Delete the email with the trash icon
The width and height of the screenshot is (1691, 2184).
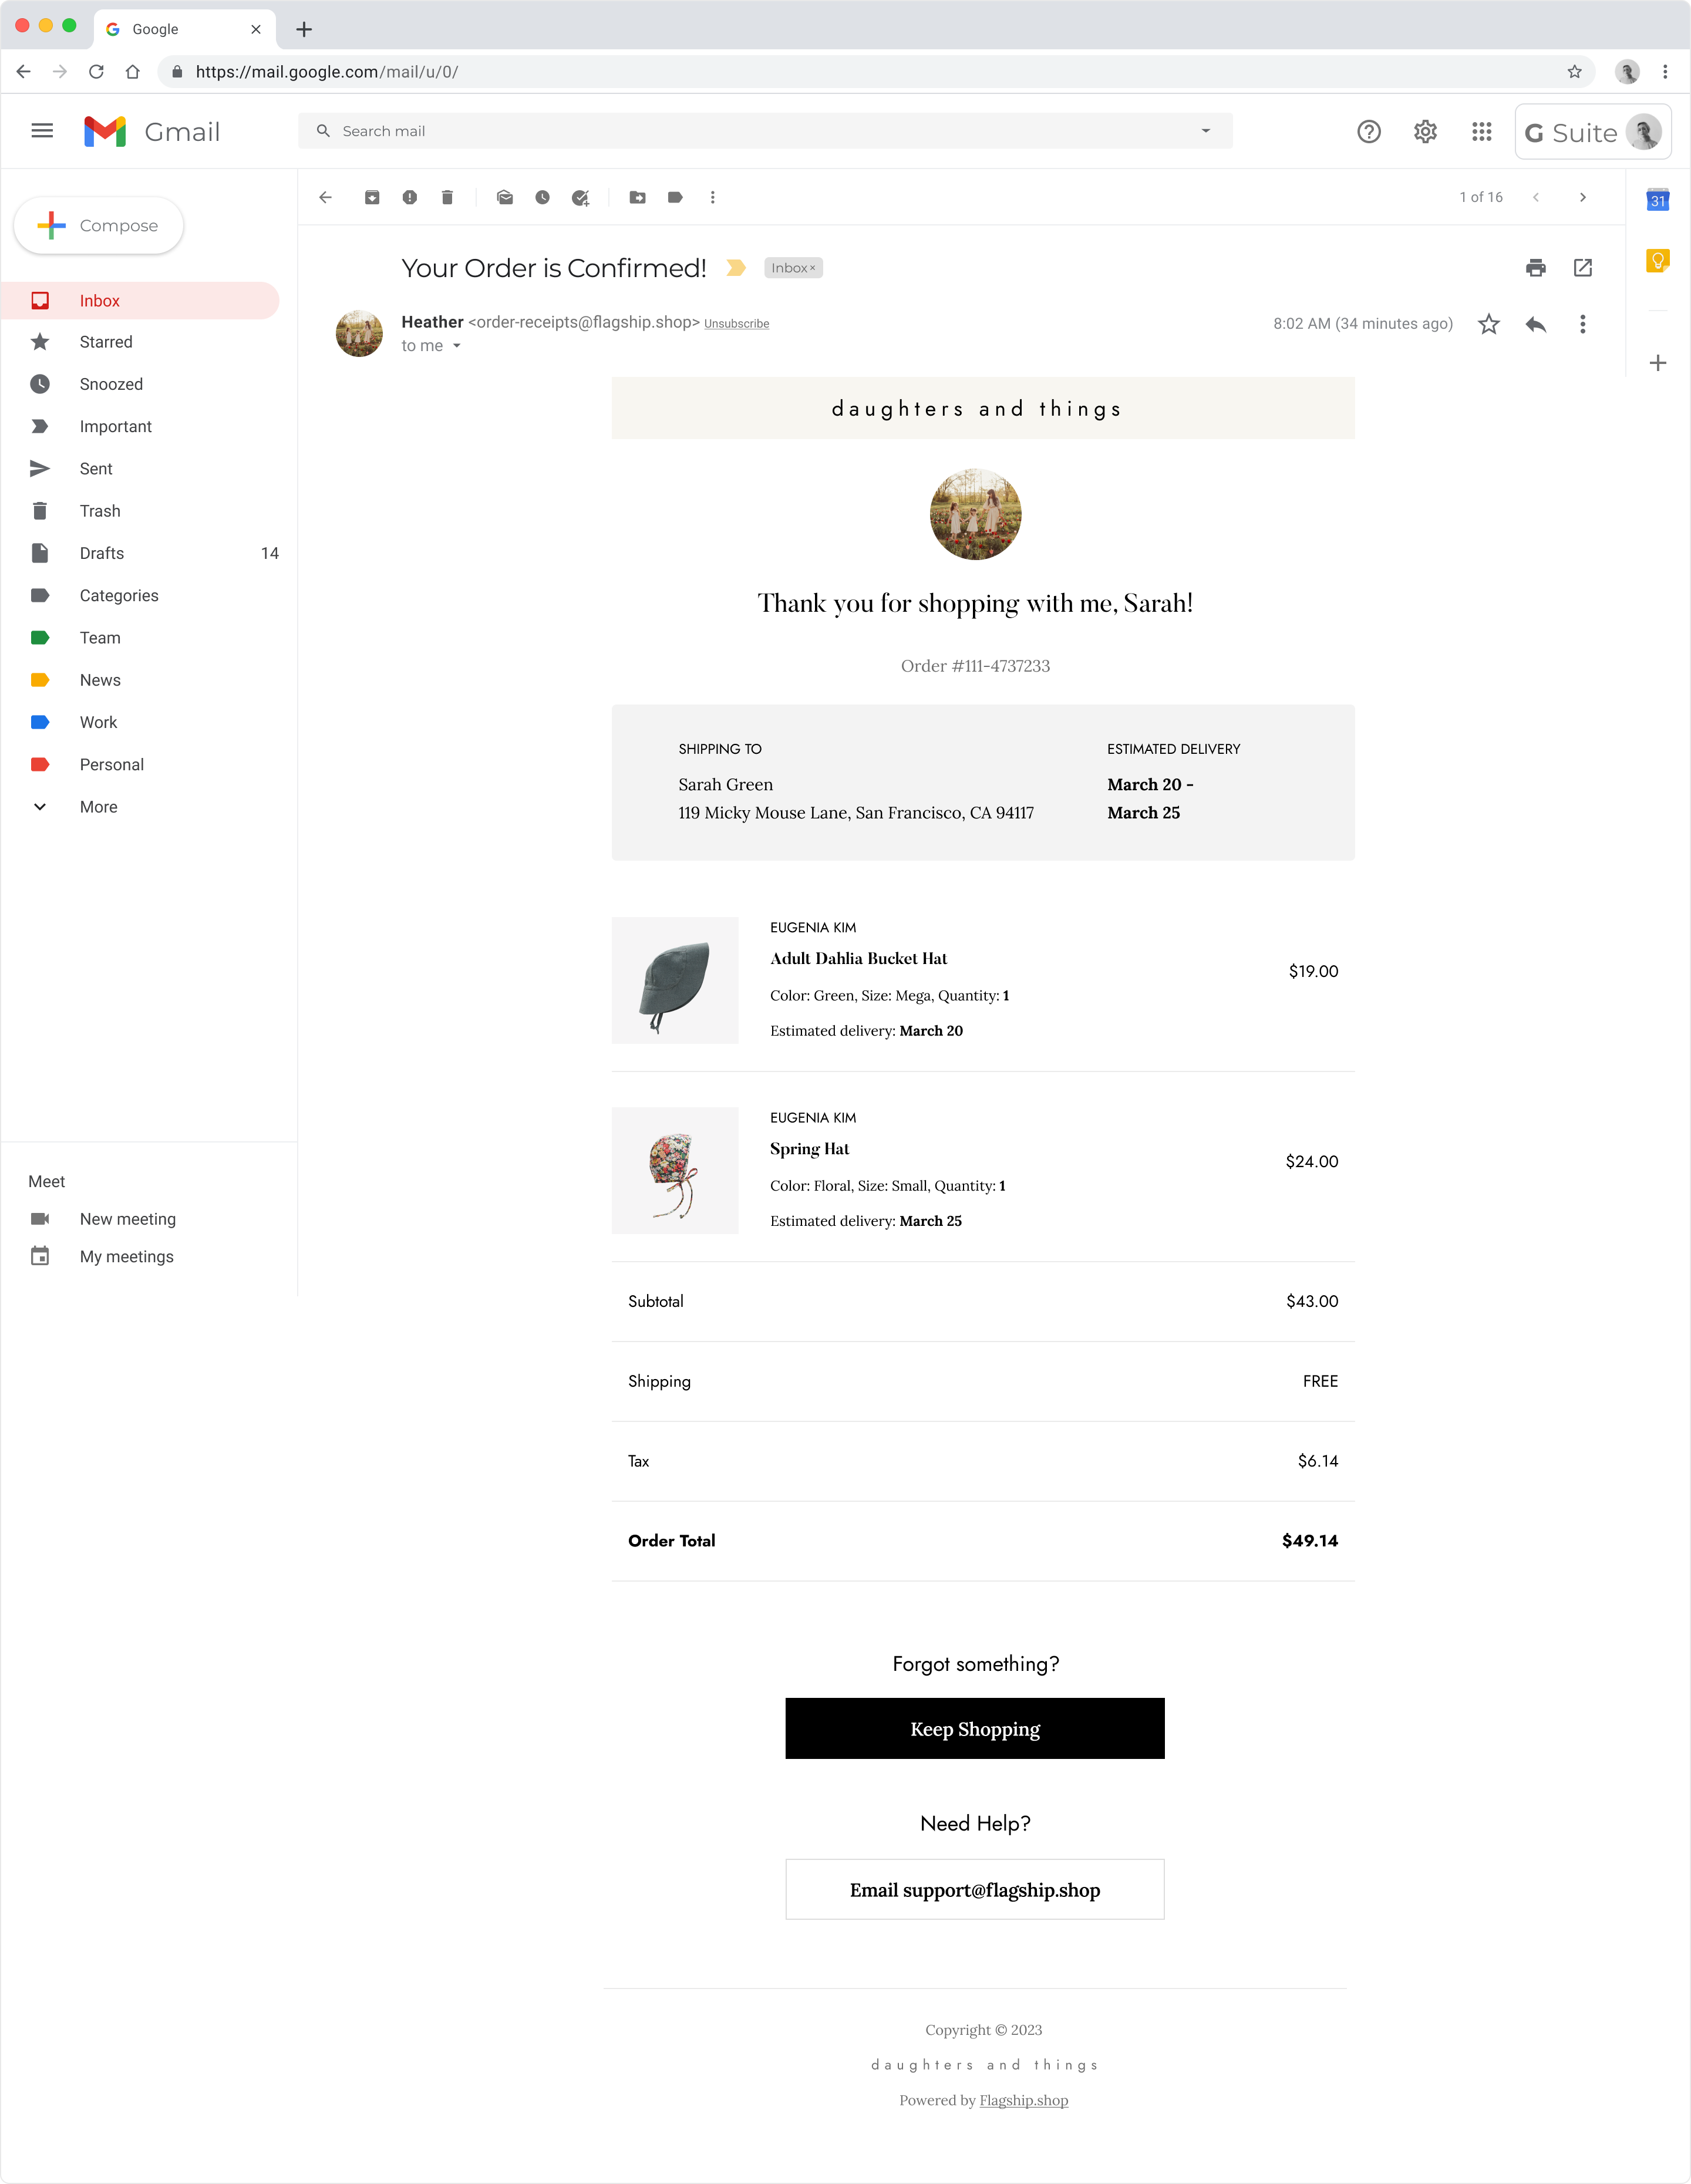(x=447, y=197)
